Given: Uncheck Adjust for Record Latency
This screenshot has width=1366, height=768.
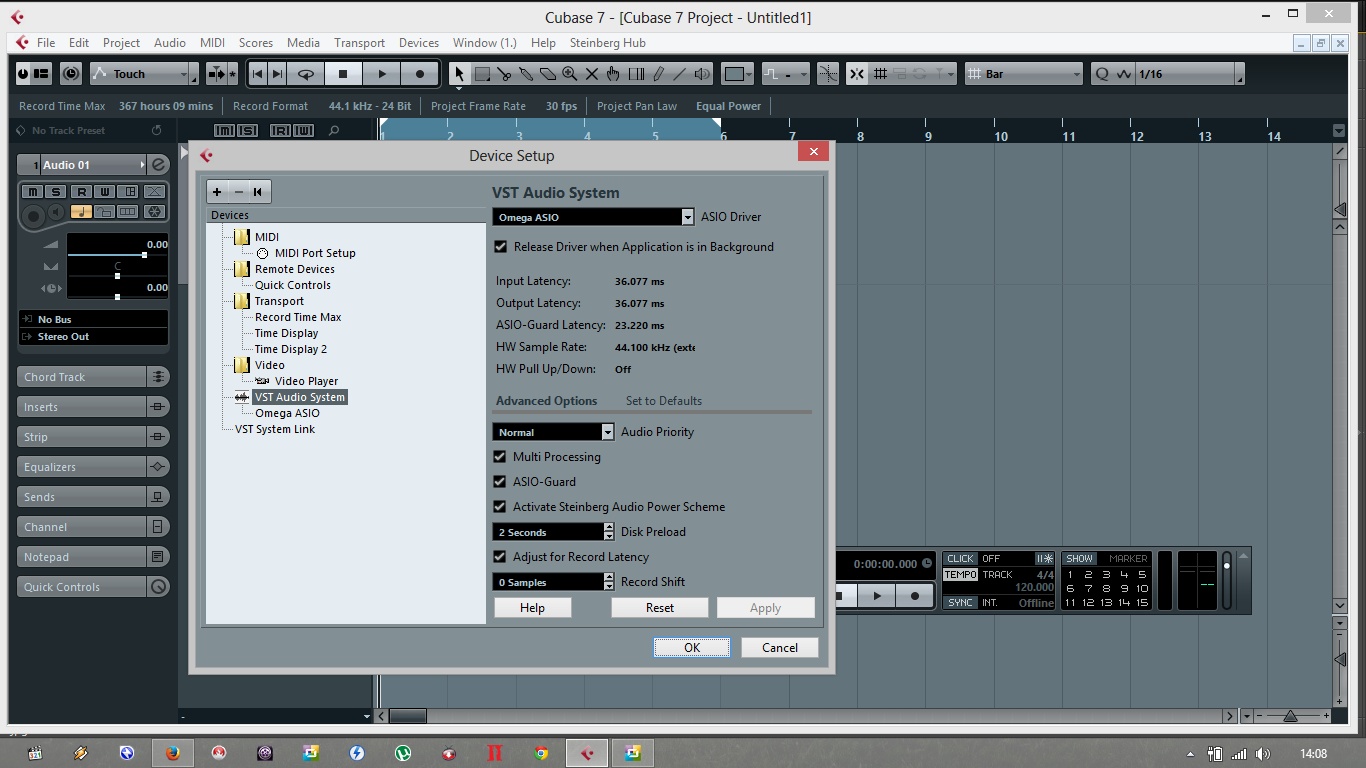Looking at the screenshot, I should (500, 557).
